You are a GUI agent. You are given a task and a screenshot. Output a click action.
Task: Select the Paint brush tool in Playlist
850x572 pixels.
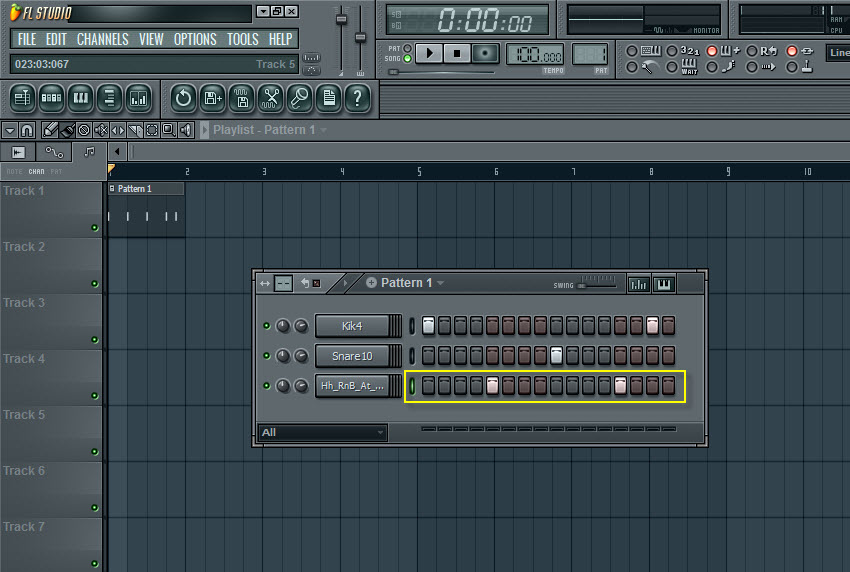click(x=67, y=130)
